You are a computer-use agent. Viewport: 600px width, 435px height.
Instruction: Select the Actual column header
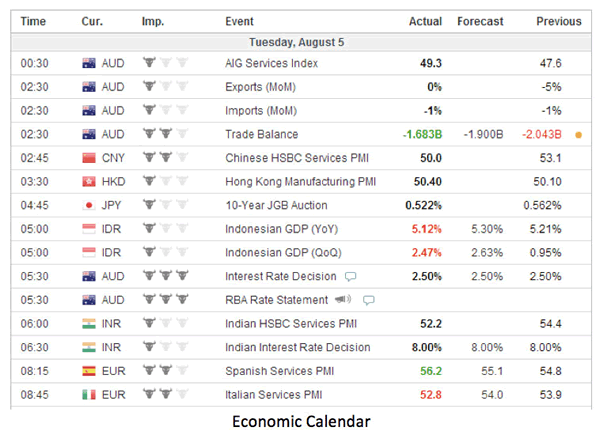[425, 21]
